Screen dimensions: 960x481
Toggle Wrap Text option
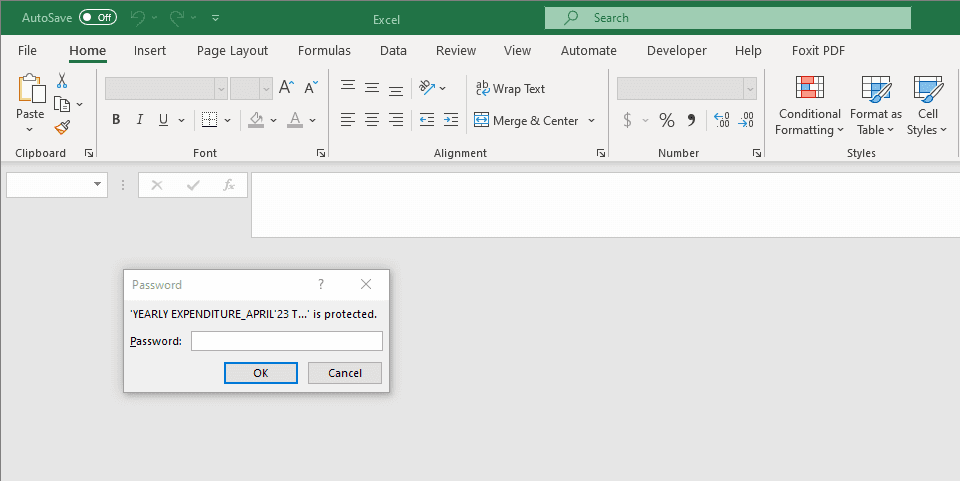(x=510, y=89)
